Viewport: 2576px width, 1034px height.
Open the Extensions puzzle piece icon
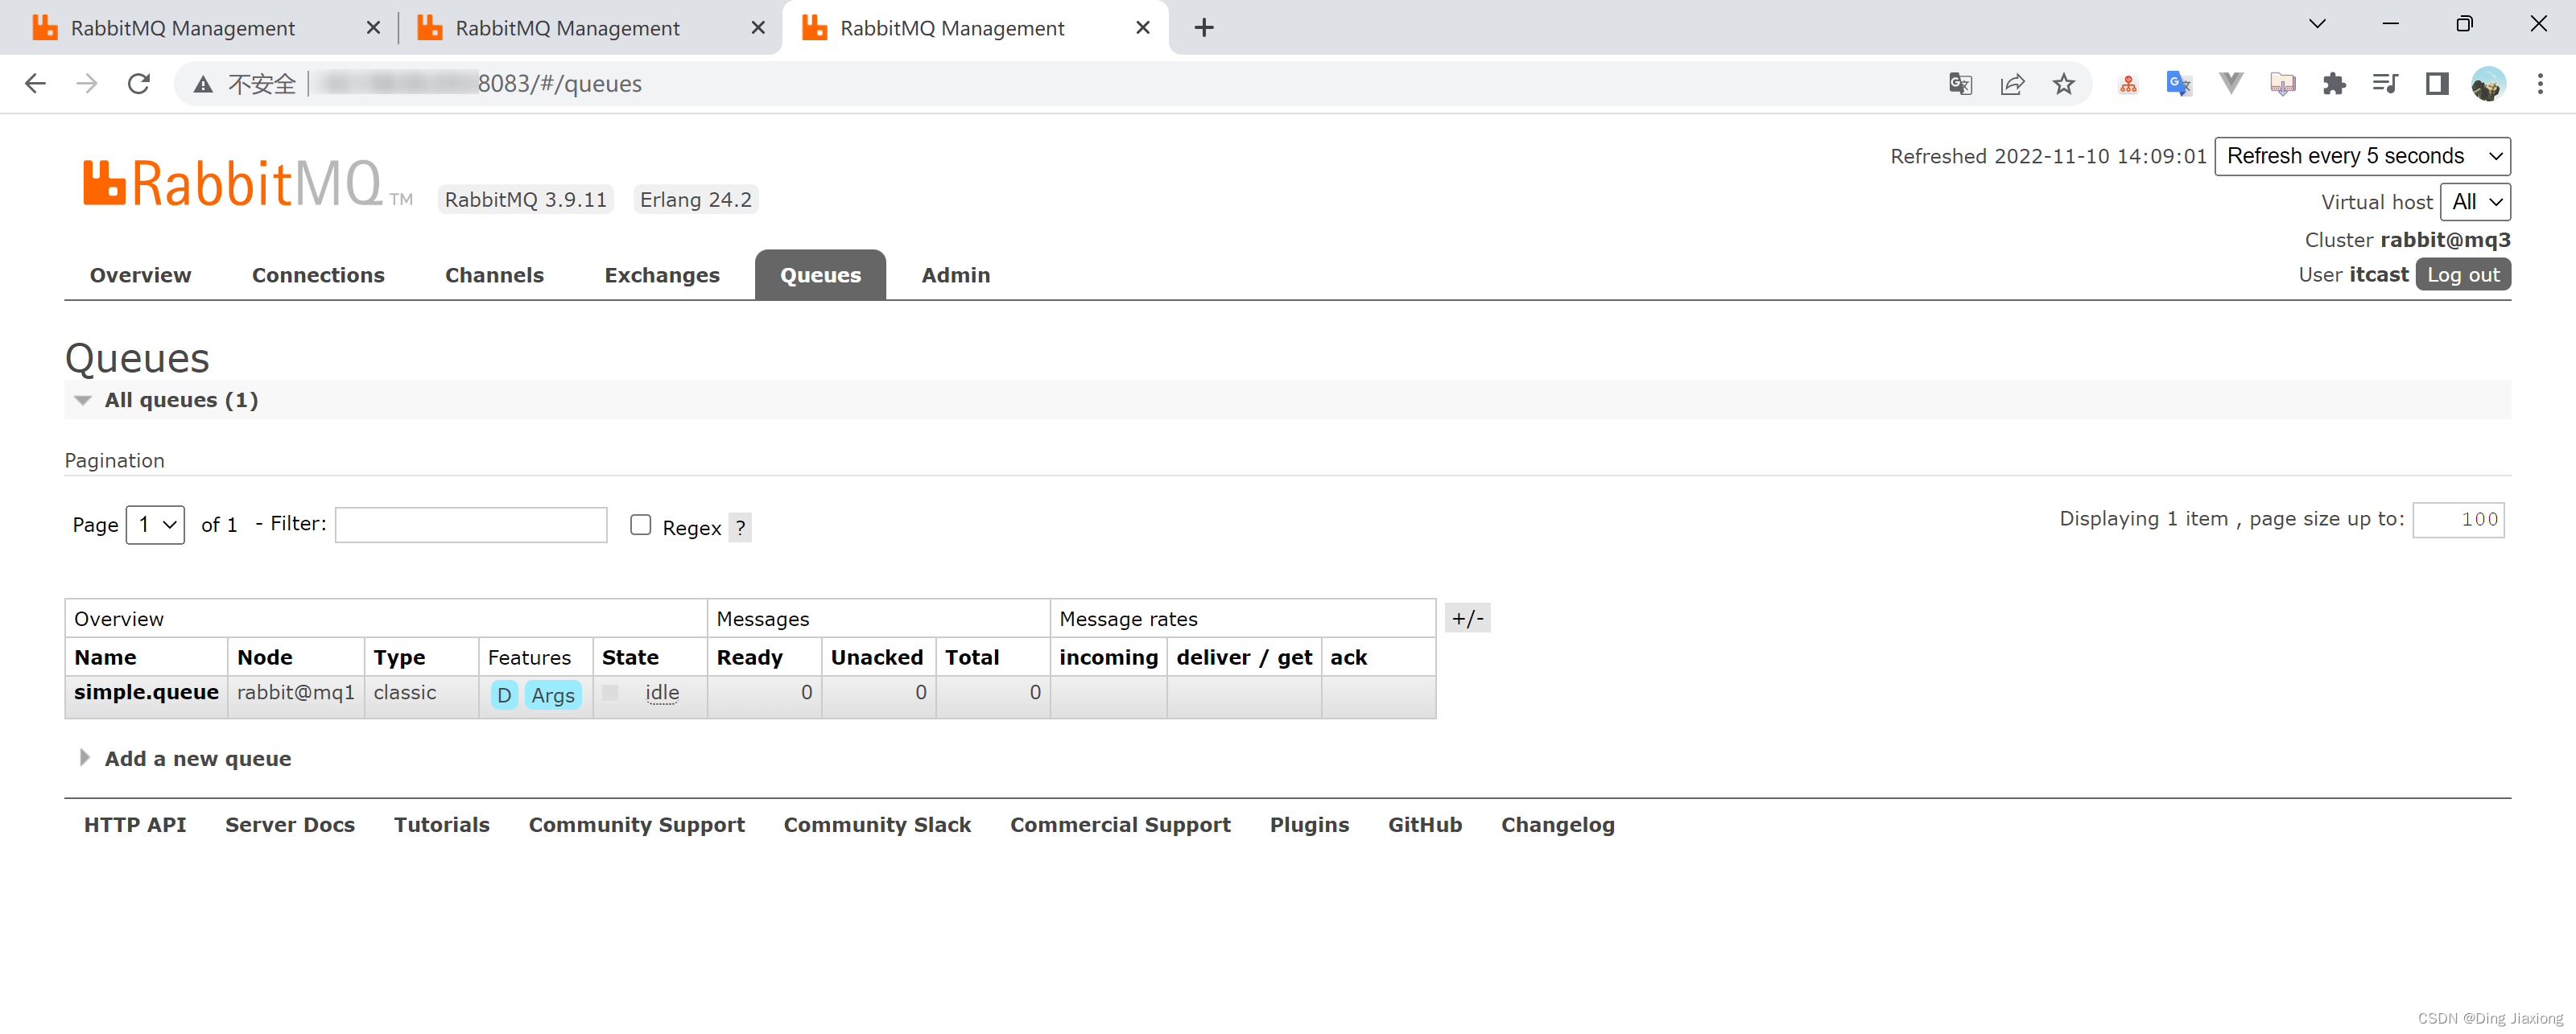tap(2334, 84)
